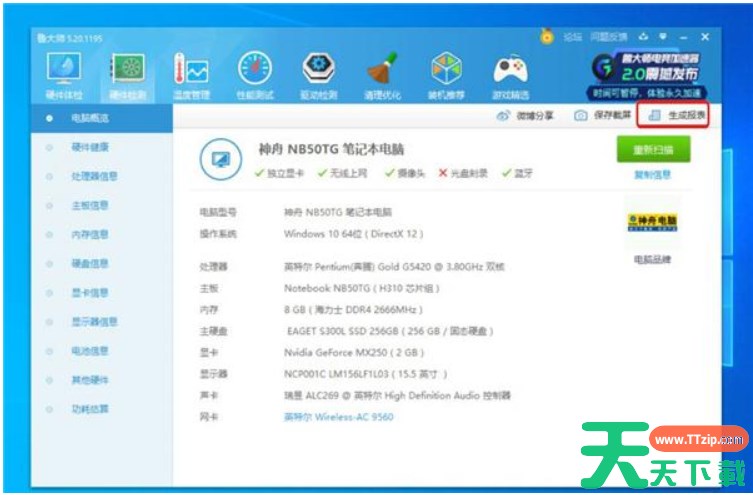This screenshot has width=753, height=495.
Task: Switch to 硬盘信息 sidebar item
Action: pyautogui.click(x=90, y=264)
